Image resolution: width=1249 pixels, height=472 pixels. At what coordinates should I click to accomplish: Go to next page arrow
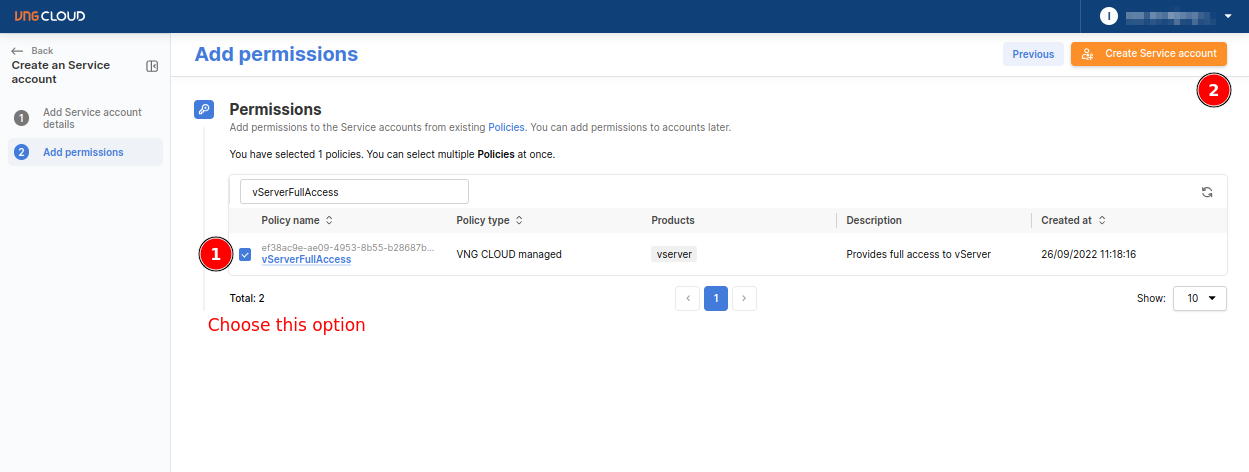pyautogui.click(x=744, y=298)
